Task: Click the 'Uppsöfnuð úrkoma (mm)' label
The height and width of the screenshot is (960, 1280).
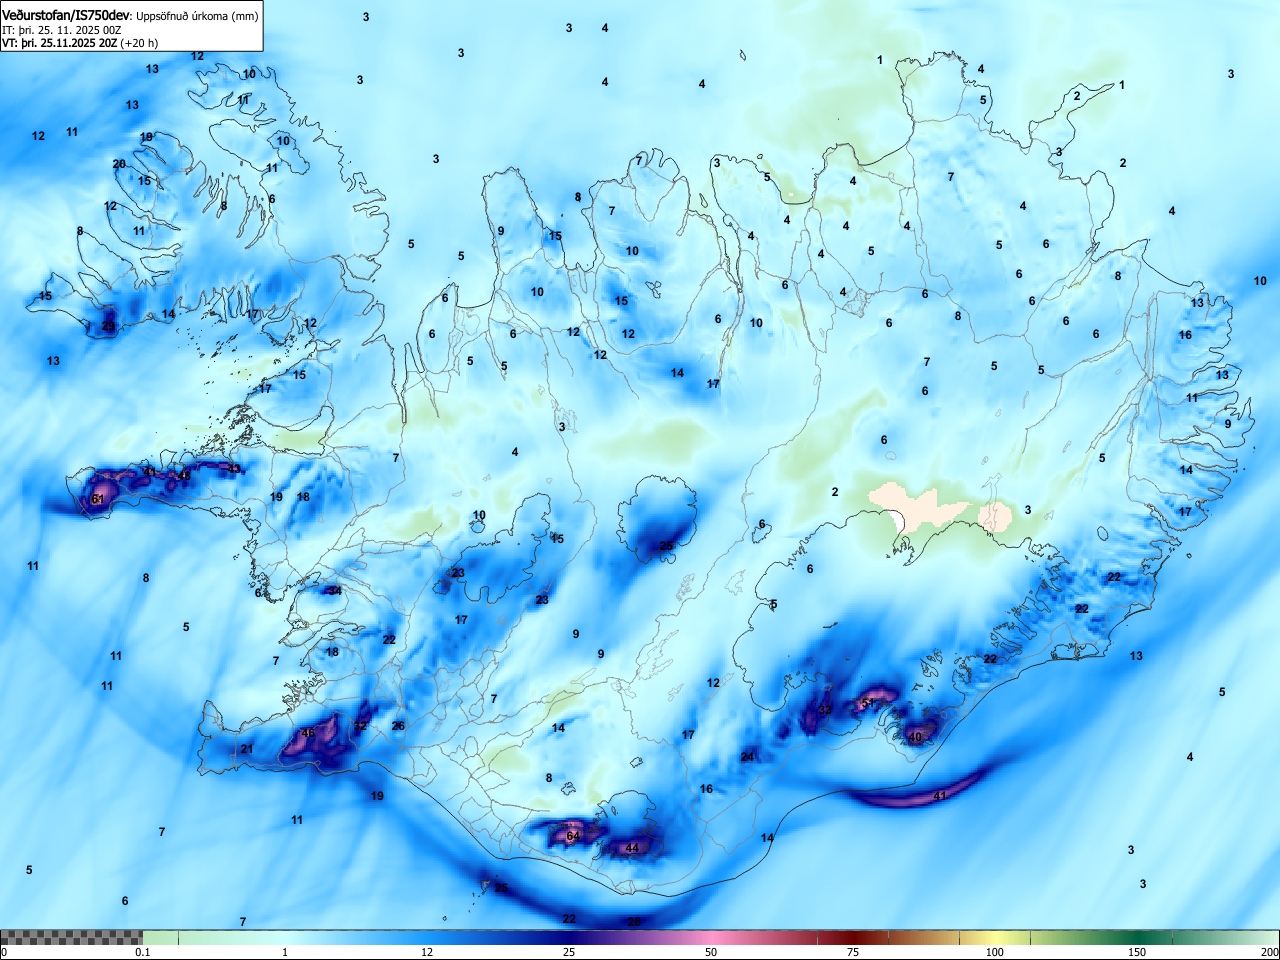Action: point(197,16)
